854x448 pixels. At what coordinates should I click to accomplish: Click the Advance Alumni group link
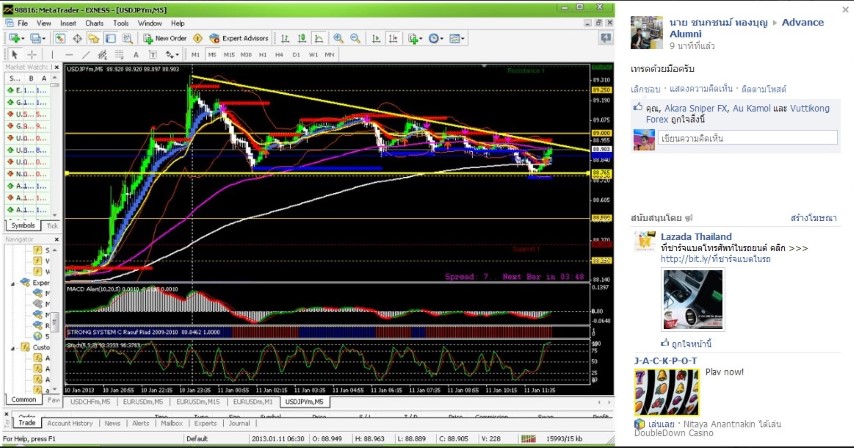tap(747, 28)
